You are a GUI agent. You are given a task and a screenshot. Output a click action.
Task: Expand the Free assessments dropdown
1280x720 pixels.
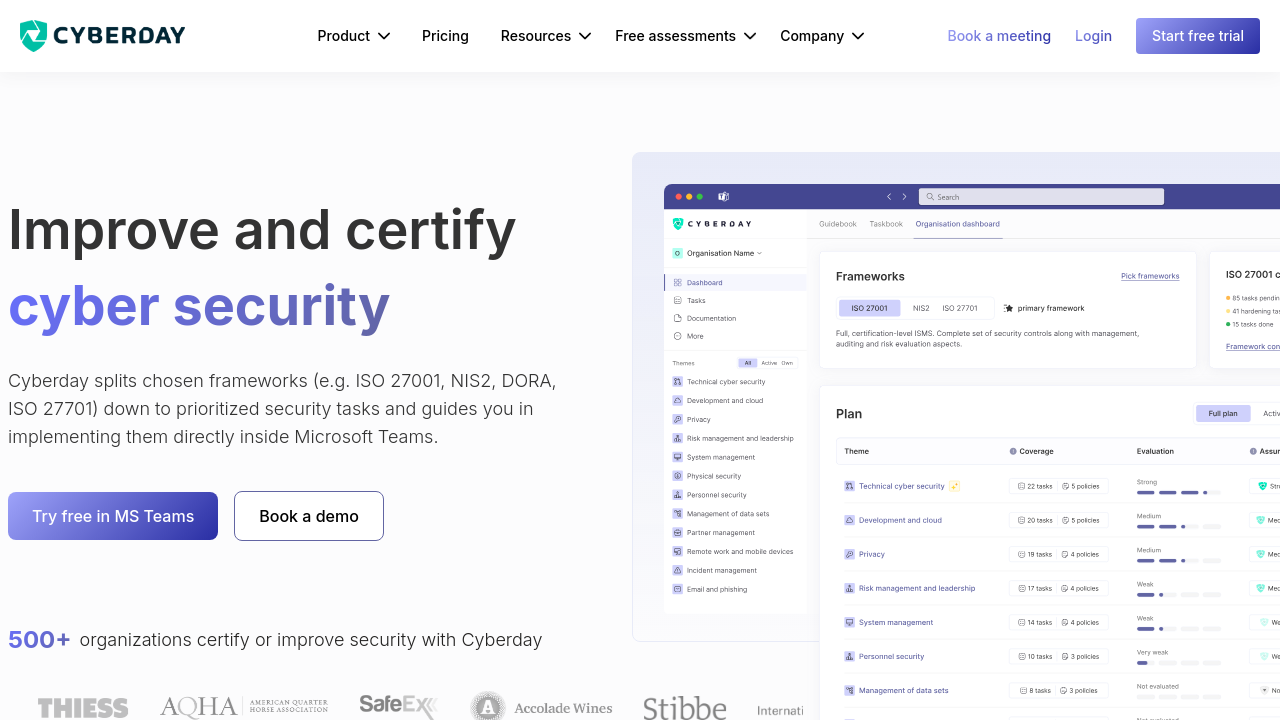(685, 36)
